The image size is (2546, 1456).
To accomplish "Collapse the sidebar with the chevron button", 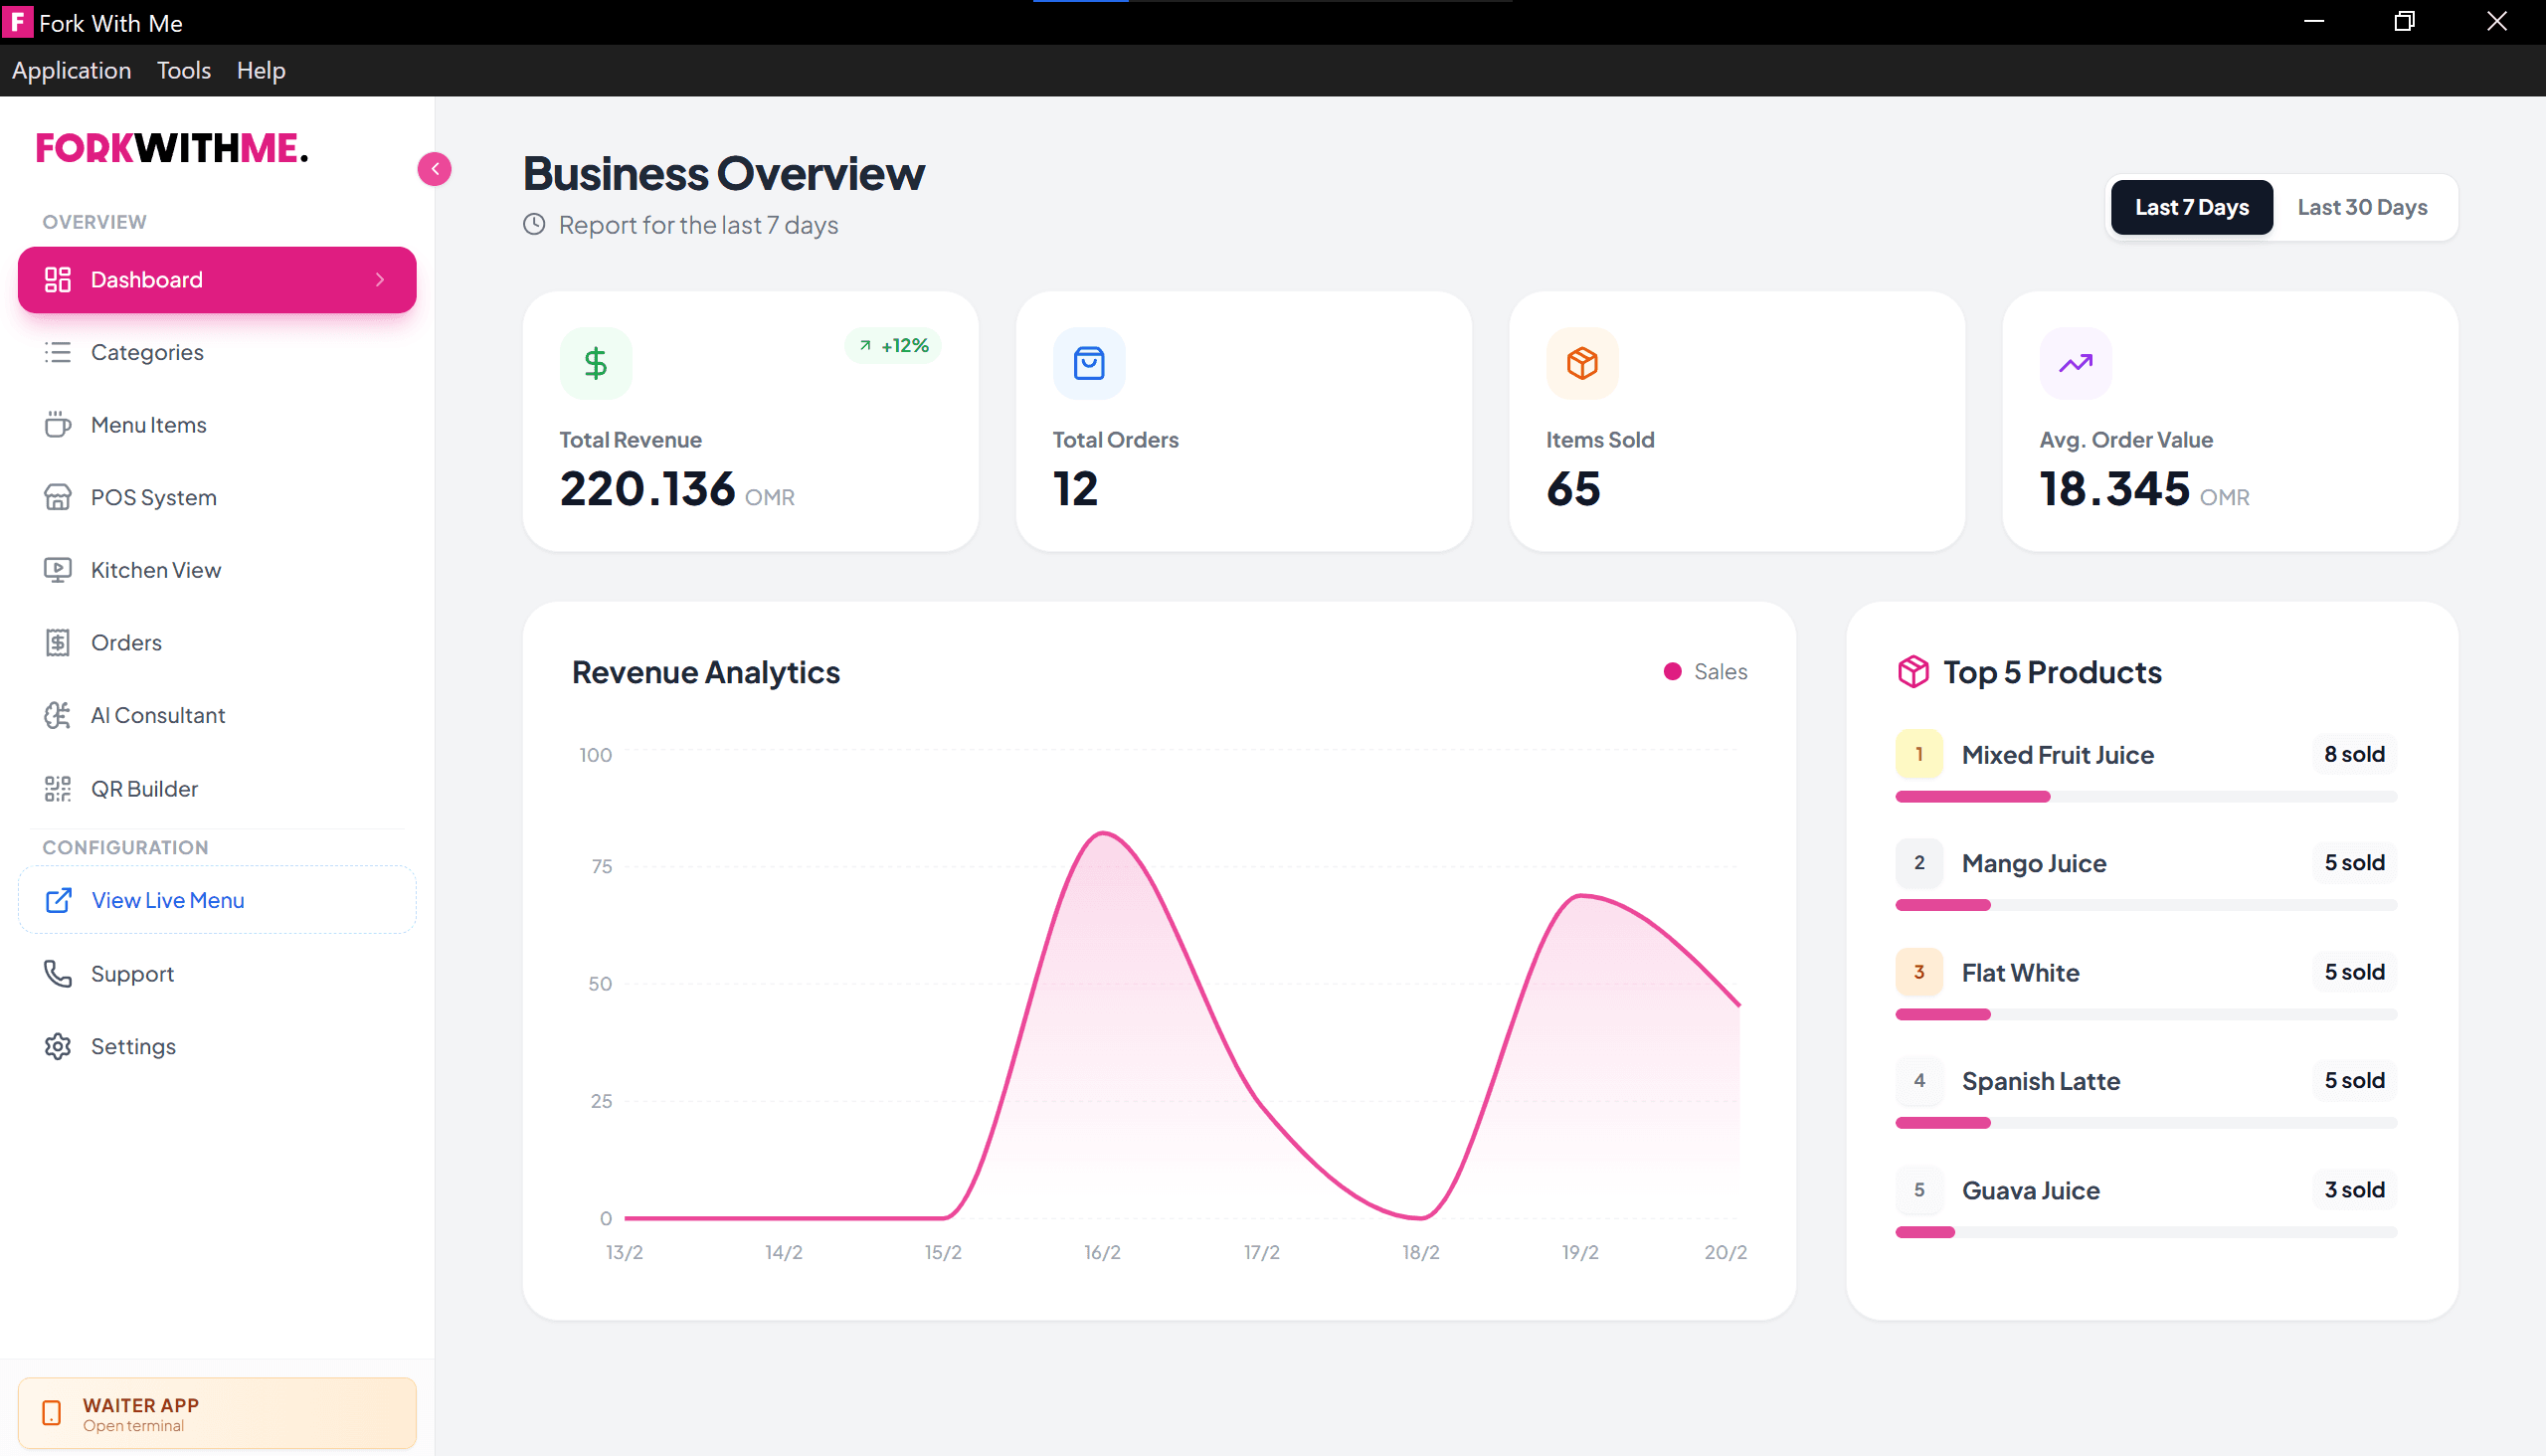I will click(435, 169).
